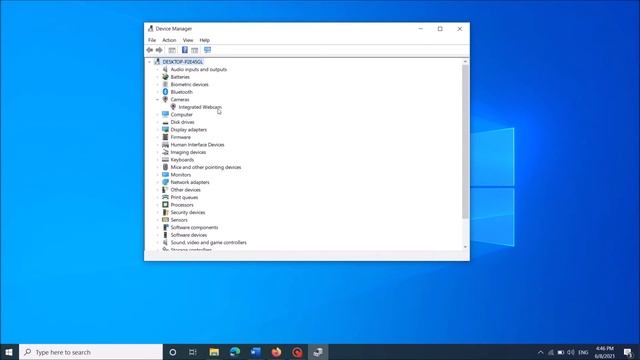Expand Human Interface Devices

coord(158,144)
